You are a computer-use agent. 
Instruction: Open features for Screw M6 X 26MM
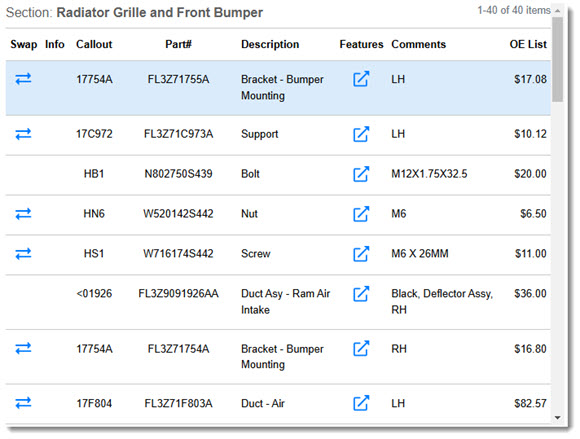pos(361,254)
